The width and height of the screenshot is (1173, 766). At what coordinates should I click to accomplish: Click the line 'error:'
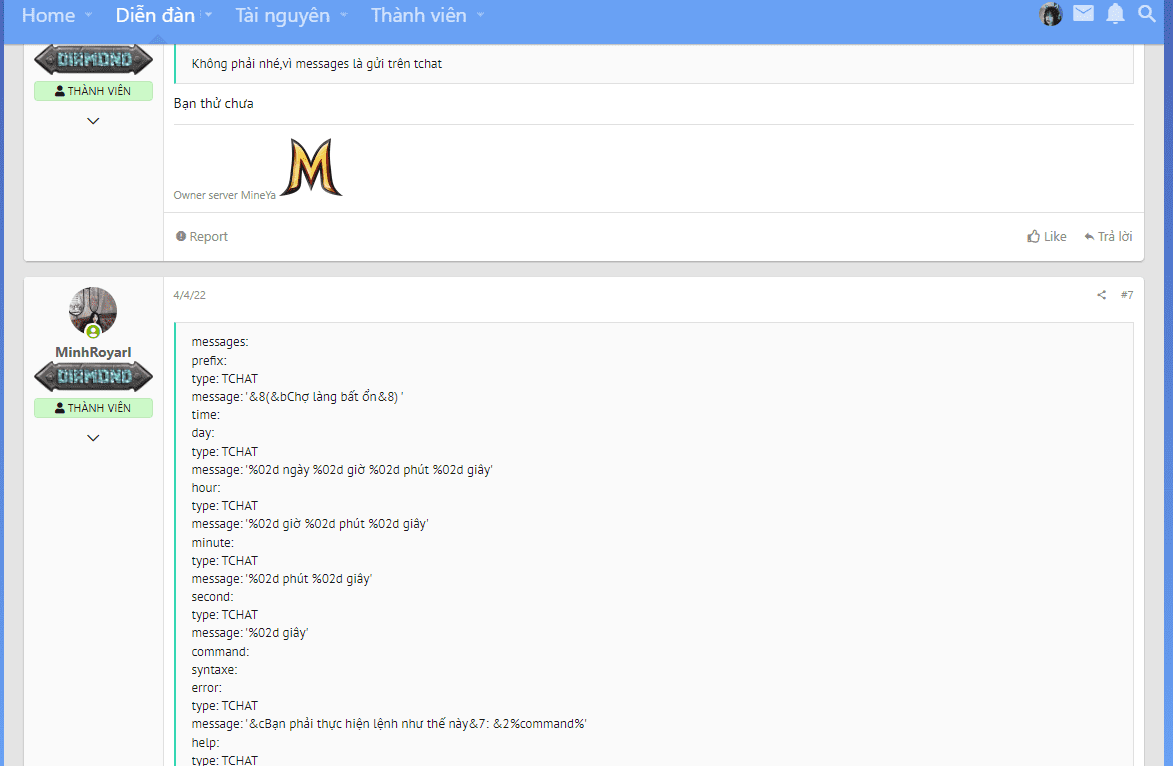point(206,687)
